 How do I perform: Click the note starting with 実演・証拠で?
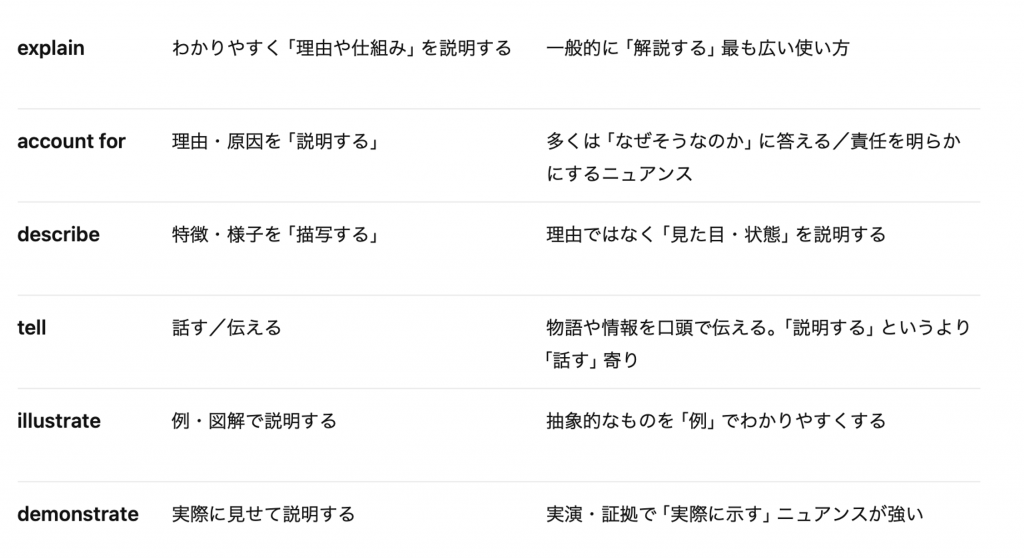point(735,514)
